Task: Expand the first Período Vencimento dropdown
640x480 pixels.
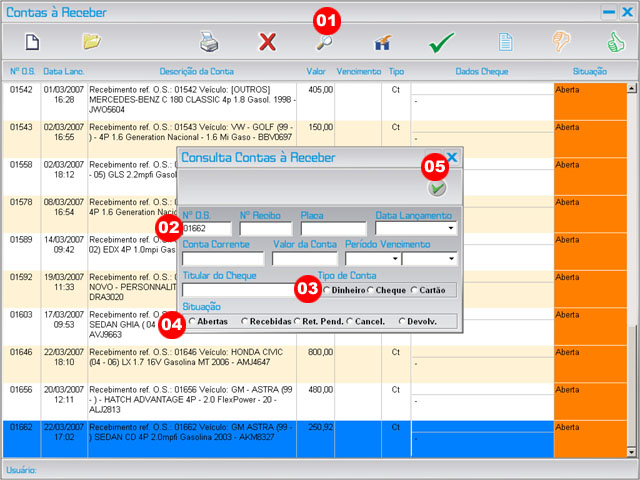Action: click(394, 259)
